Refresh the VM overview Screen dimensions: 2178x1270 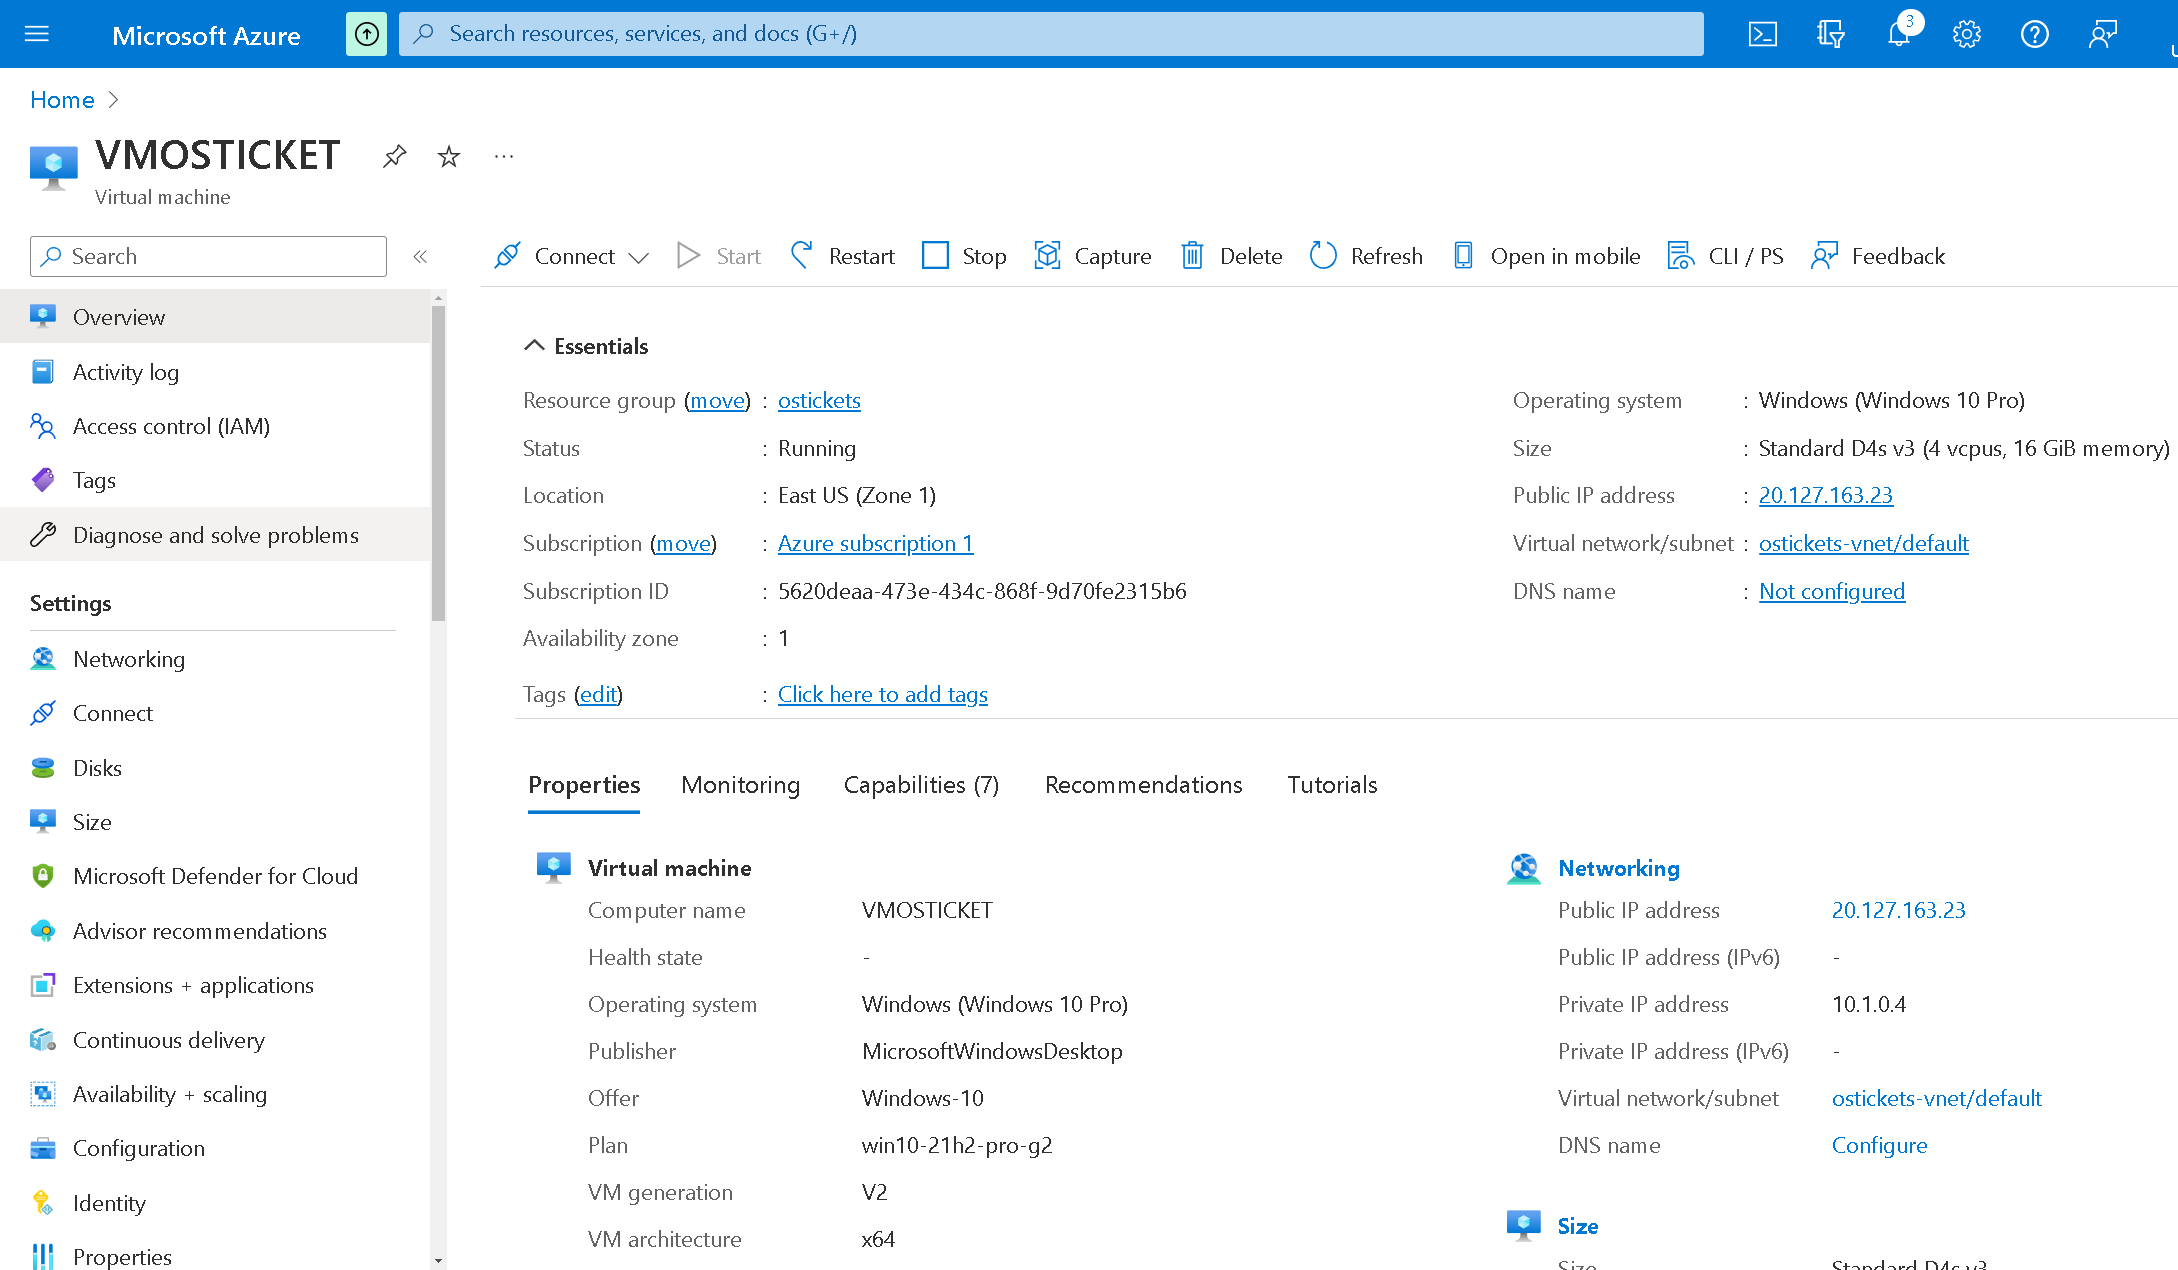pos(1364,256)
